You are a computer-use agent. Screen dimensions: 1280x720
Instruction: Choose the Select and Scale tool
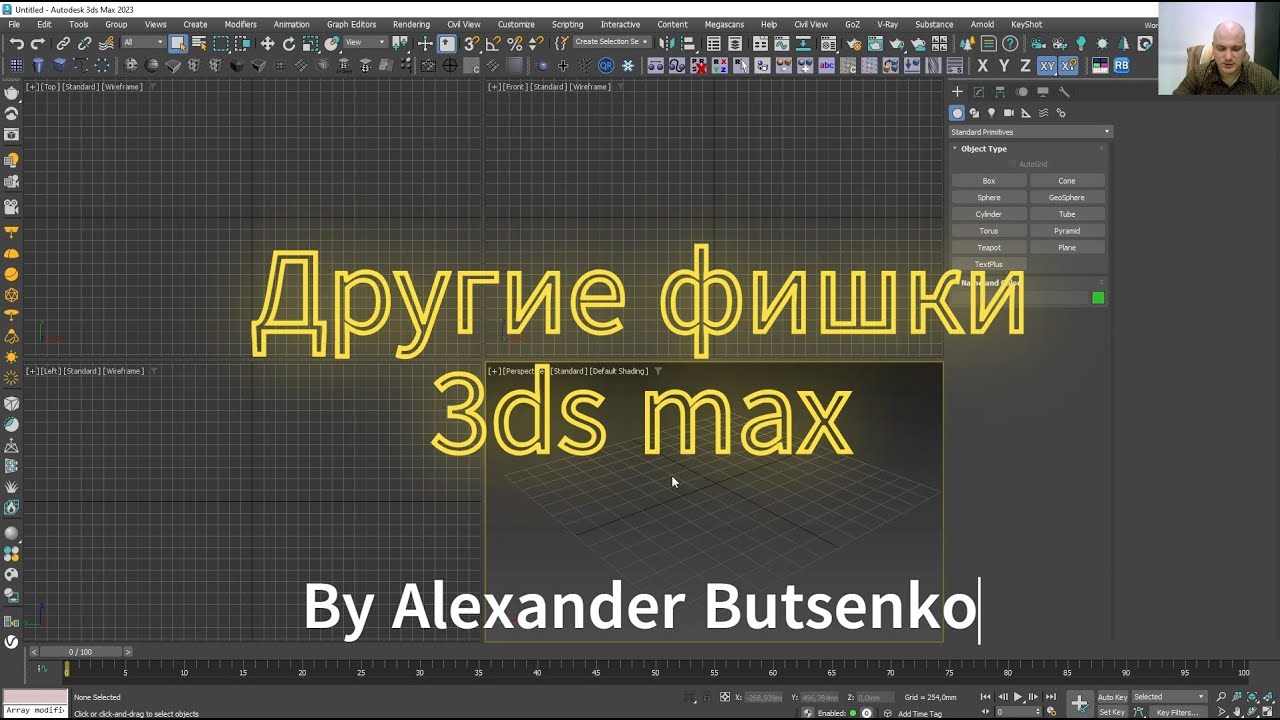310,44
